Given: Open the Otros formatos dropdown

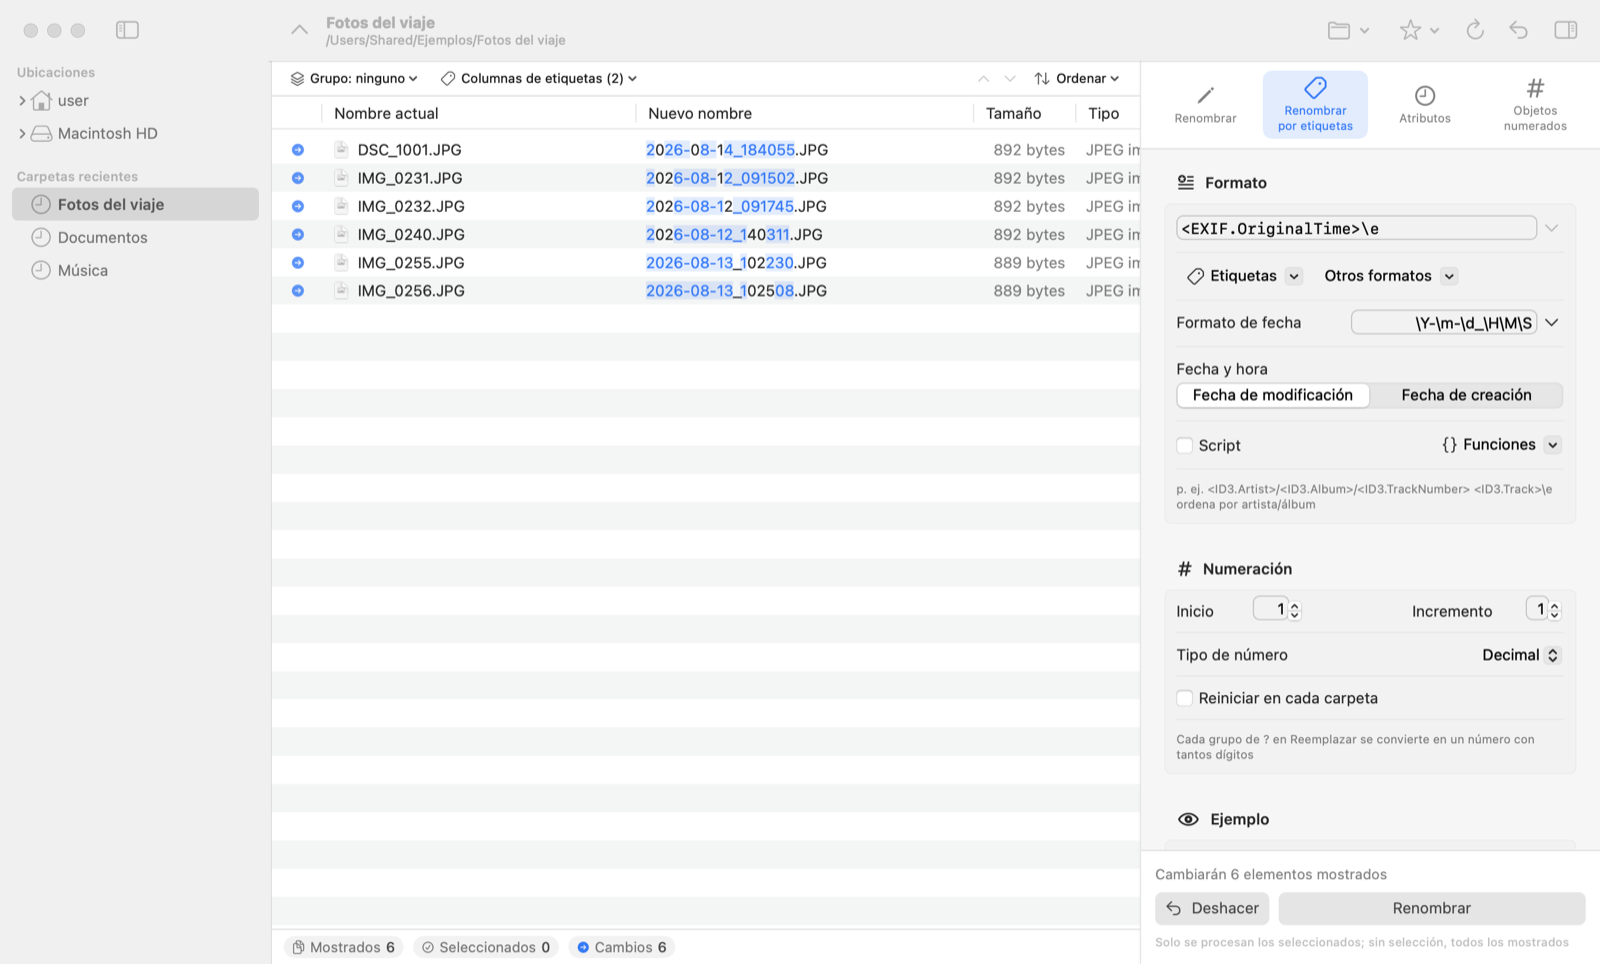Looking at the screenshot, I should pos(1390,276).
